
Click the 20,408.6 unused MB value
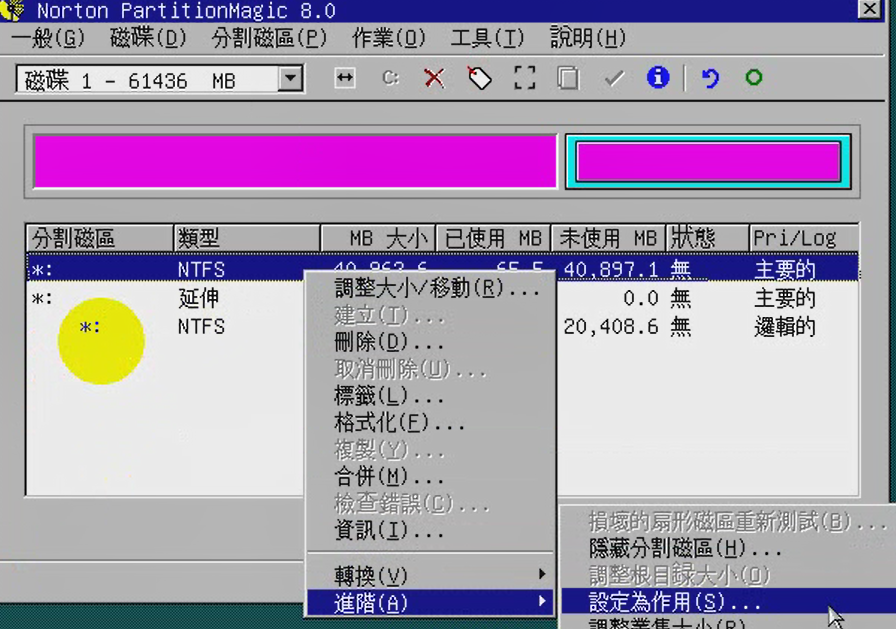click(x=610, y=327)
